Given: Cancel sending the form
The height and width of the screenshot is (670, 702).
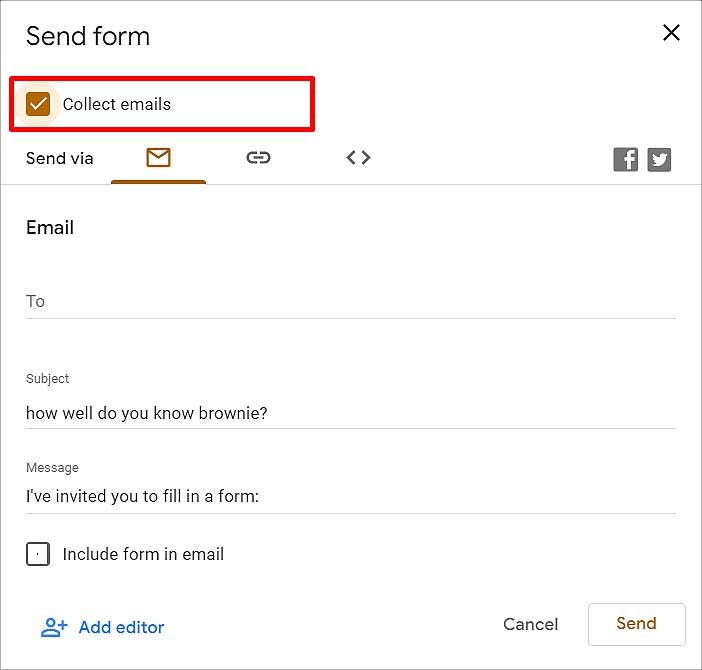Looking at the screenshot, I should (531, 624).
